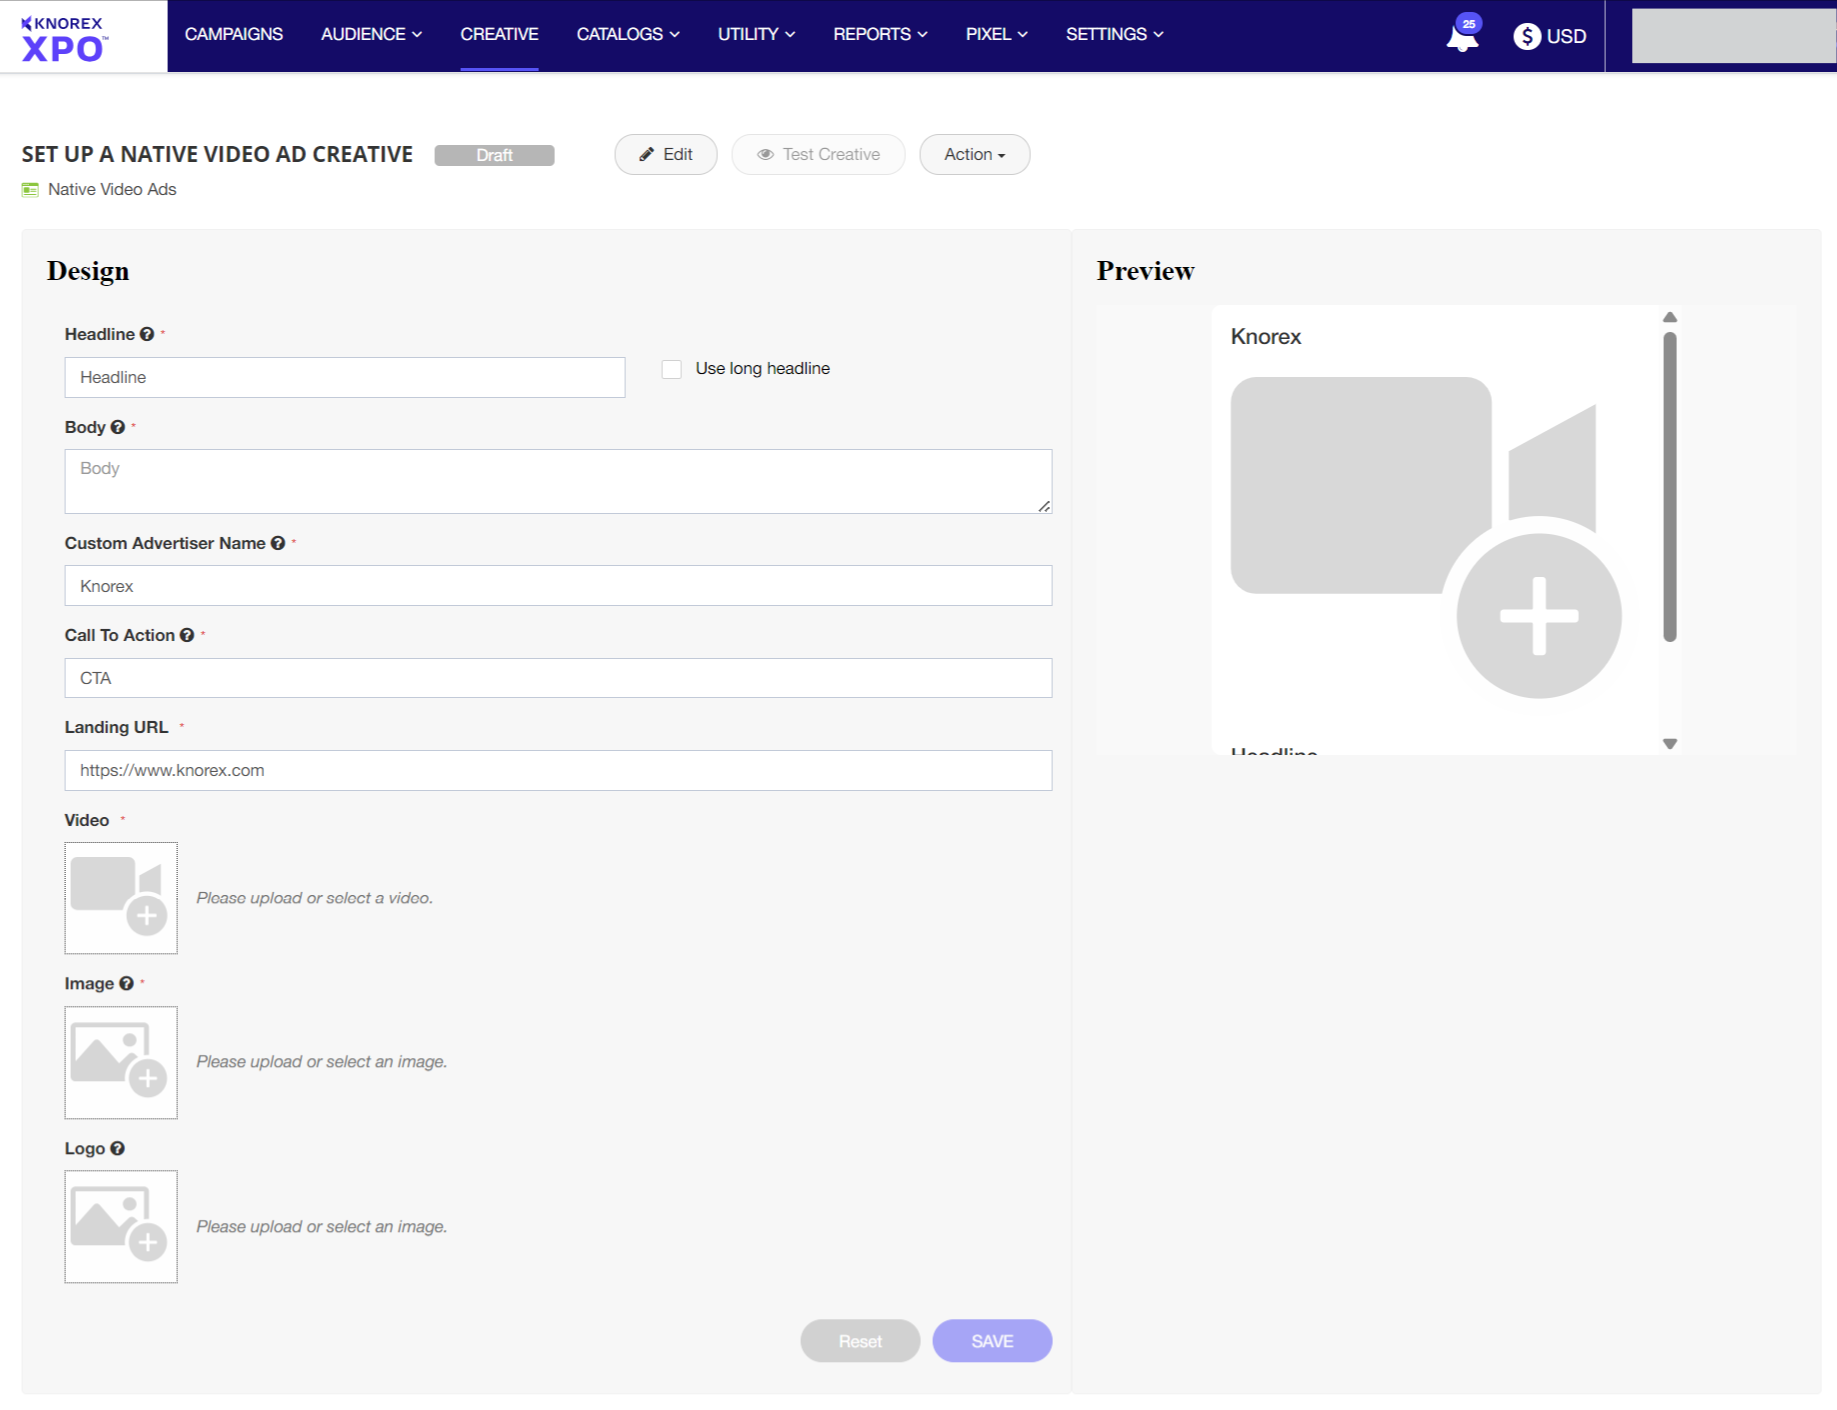
Task: Click the Call To Action help icon
Action: [x=187, y=635]
